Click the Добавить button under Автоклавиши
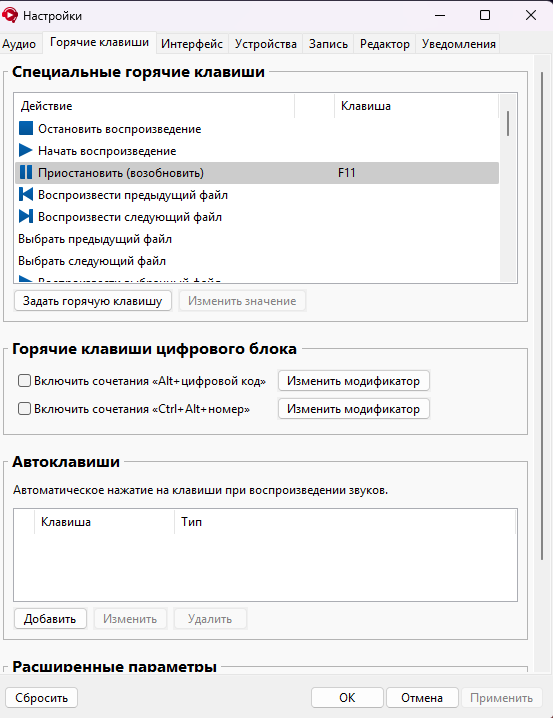Viewport: 553px width, 718px height. coord(50,619)
